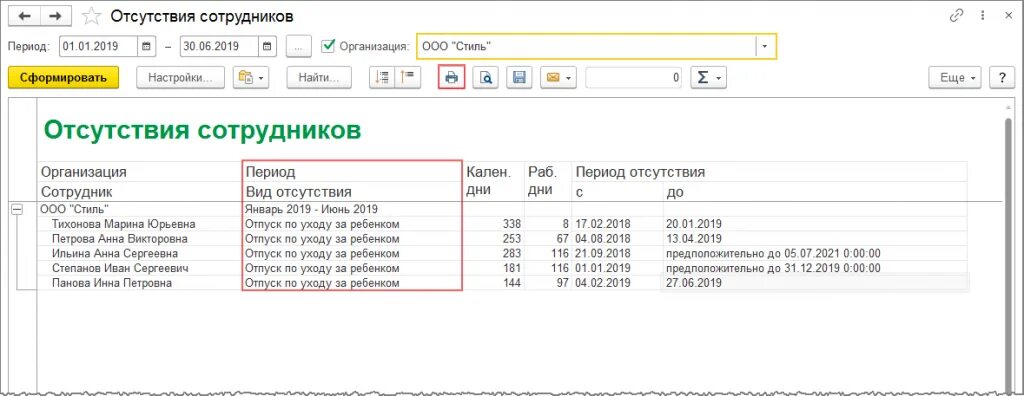Go forward with the right arrow
Screen dimensions: 1024x396
coord(57,16)
